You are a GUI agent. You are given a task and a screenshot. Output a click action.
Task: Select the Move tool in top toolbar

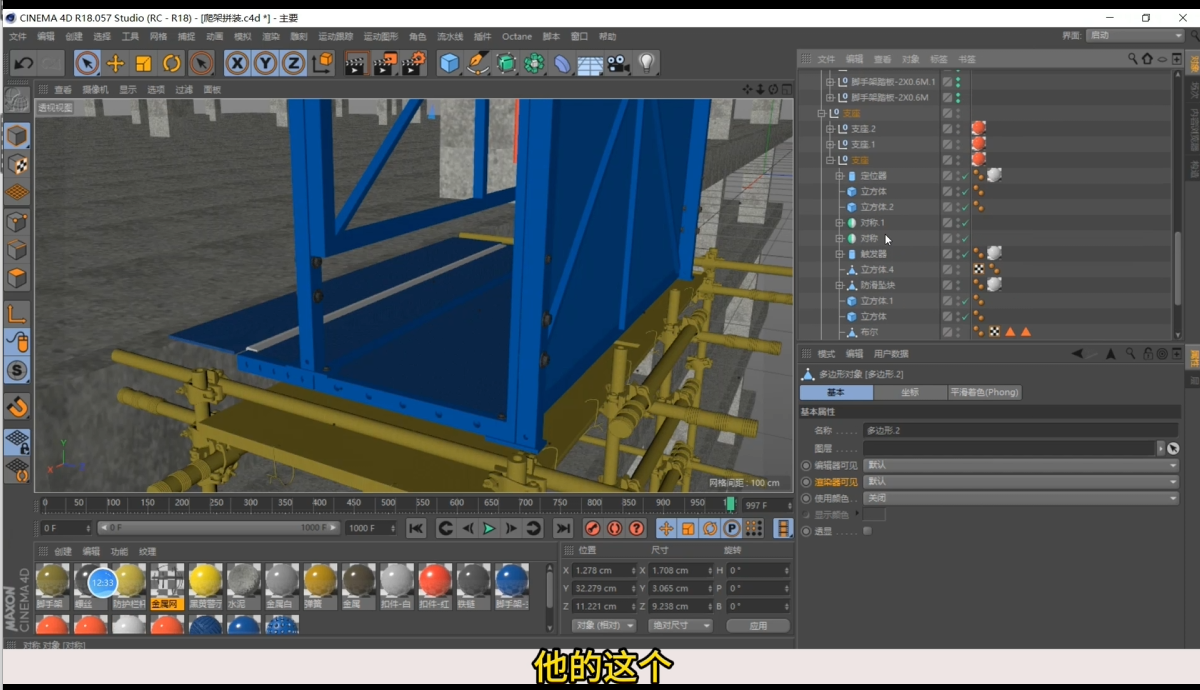[x=115, y=63]
